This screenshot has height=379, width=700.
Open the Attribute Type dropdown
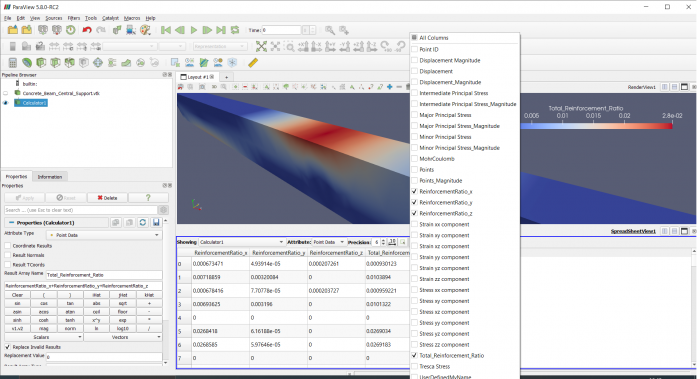(x=104, y=235)
